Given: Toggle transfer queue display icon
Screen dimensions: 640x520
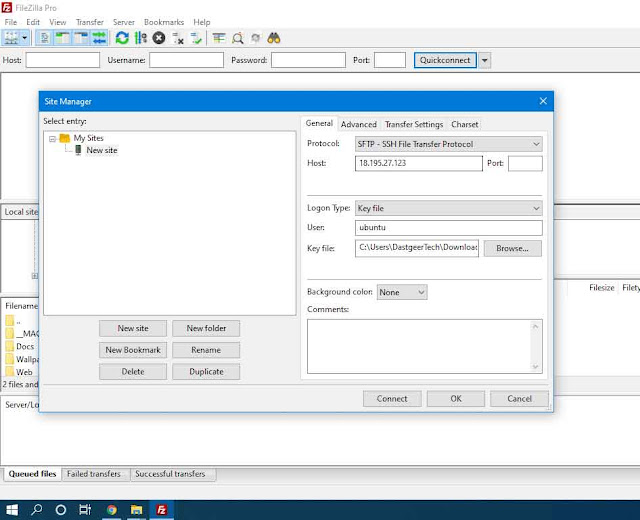Looking at the screenshot, I should pos(99,38).
